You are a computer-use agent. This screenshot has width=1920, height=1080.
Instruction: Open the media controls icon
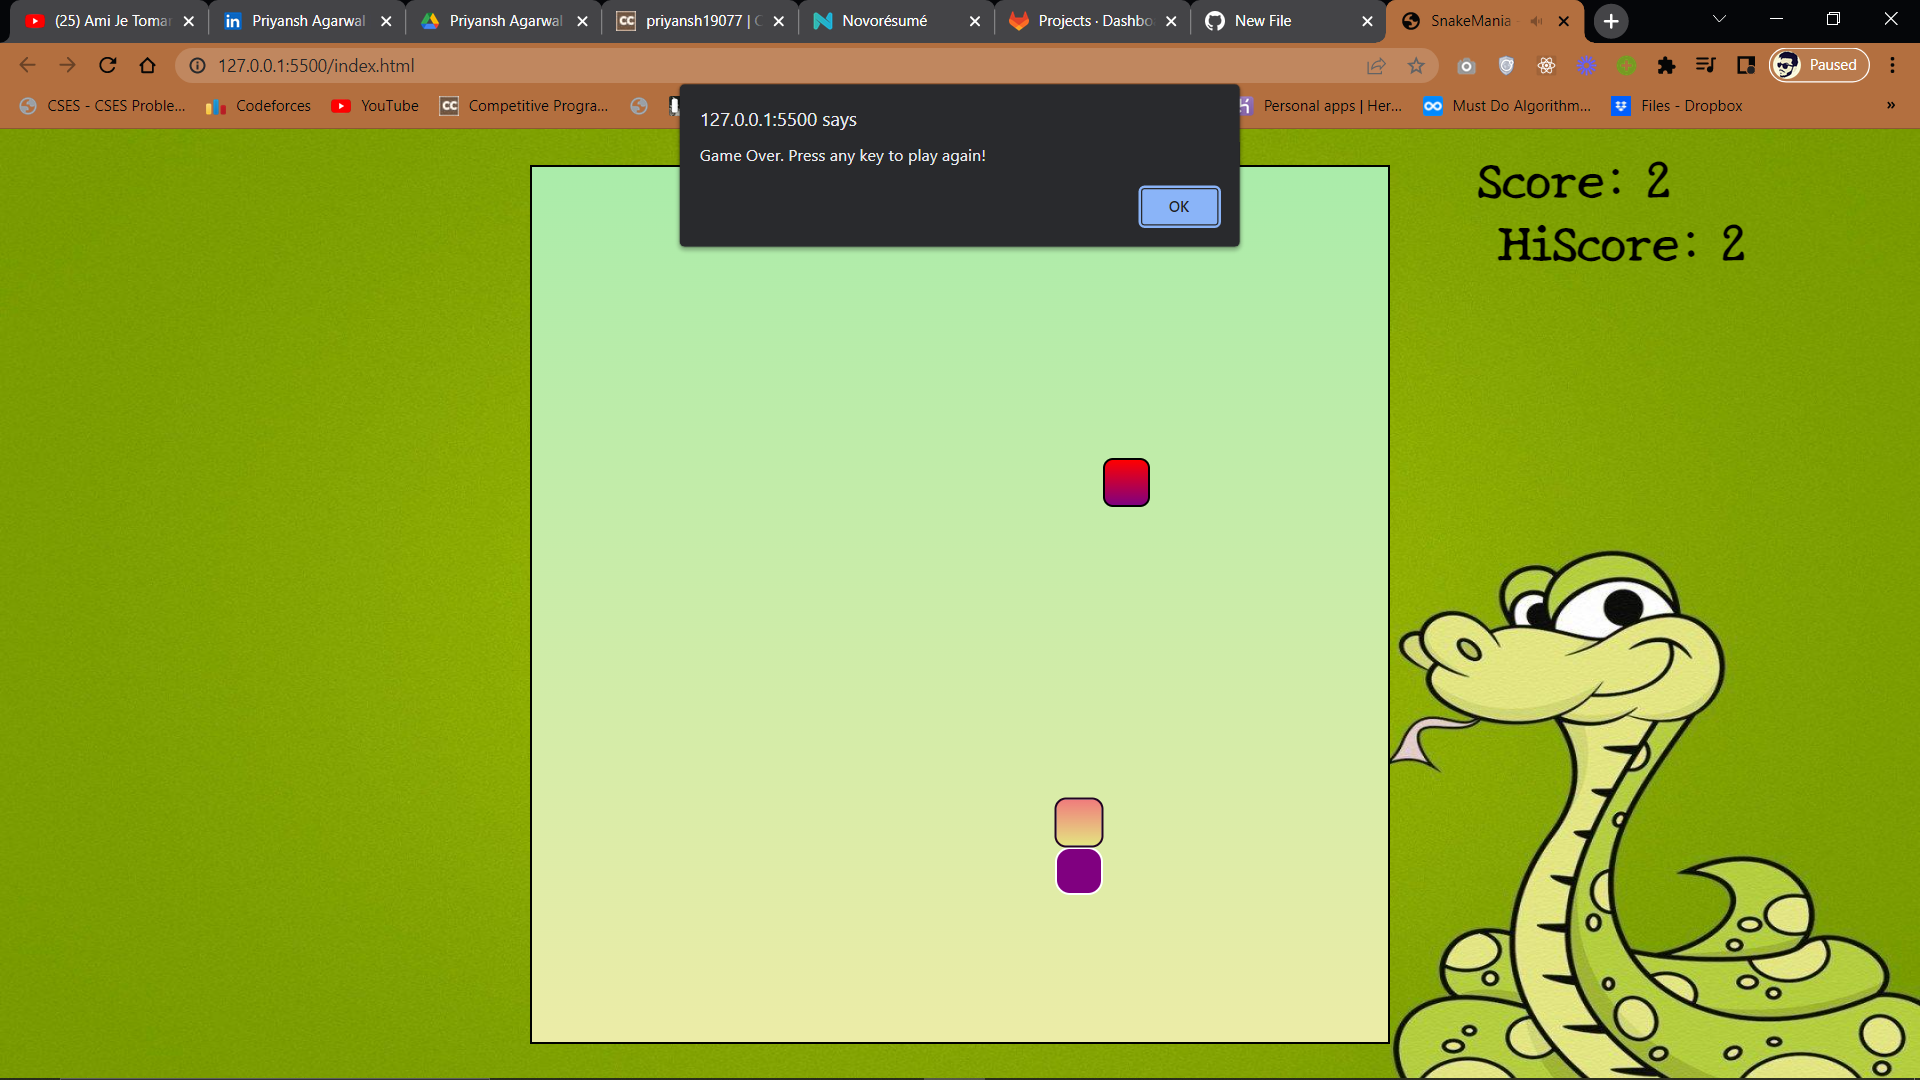1706,65
